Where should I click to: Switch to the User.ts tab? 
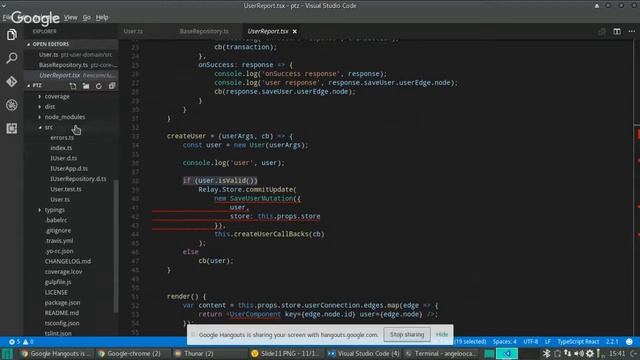click(x=133, y=31)
